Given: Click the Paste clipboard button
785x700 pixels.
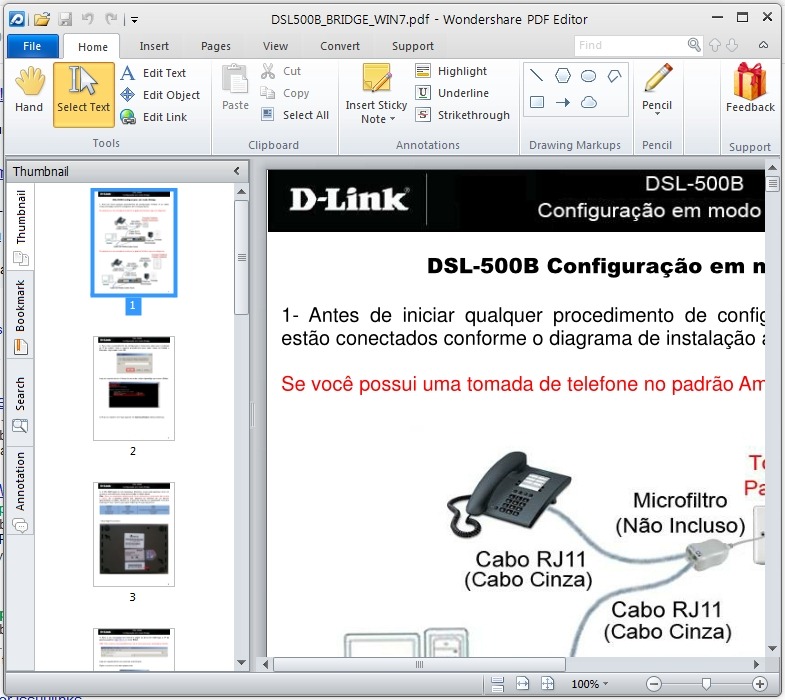Looking at the screenshot, I should pos(235,88).
